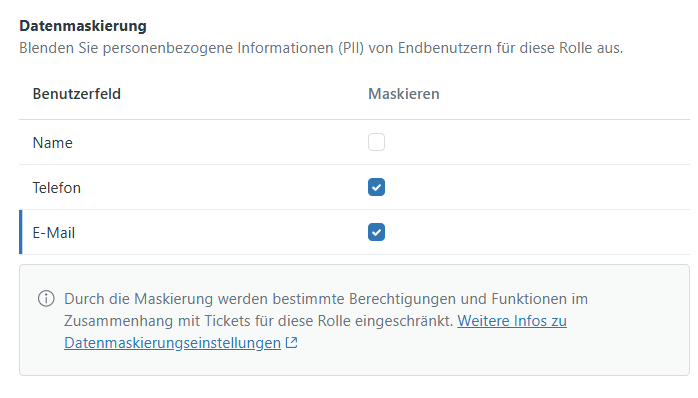Select the E-Mail field label
Screen dimensions: 698x398
pyautogui.click(x=54, y=233)
